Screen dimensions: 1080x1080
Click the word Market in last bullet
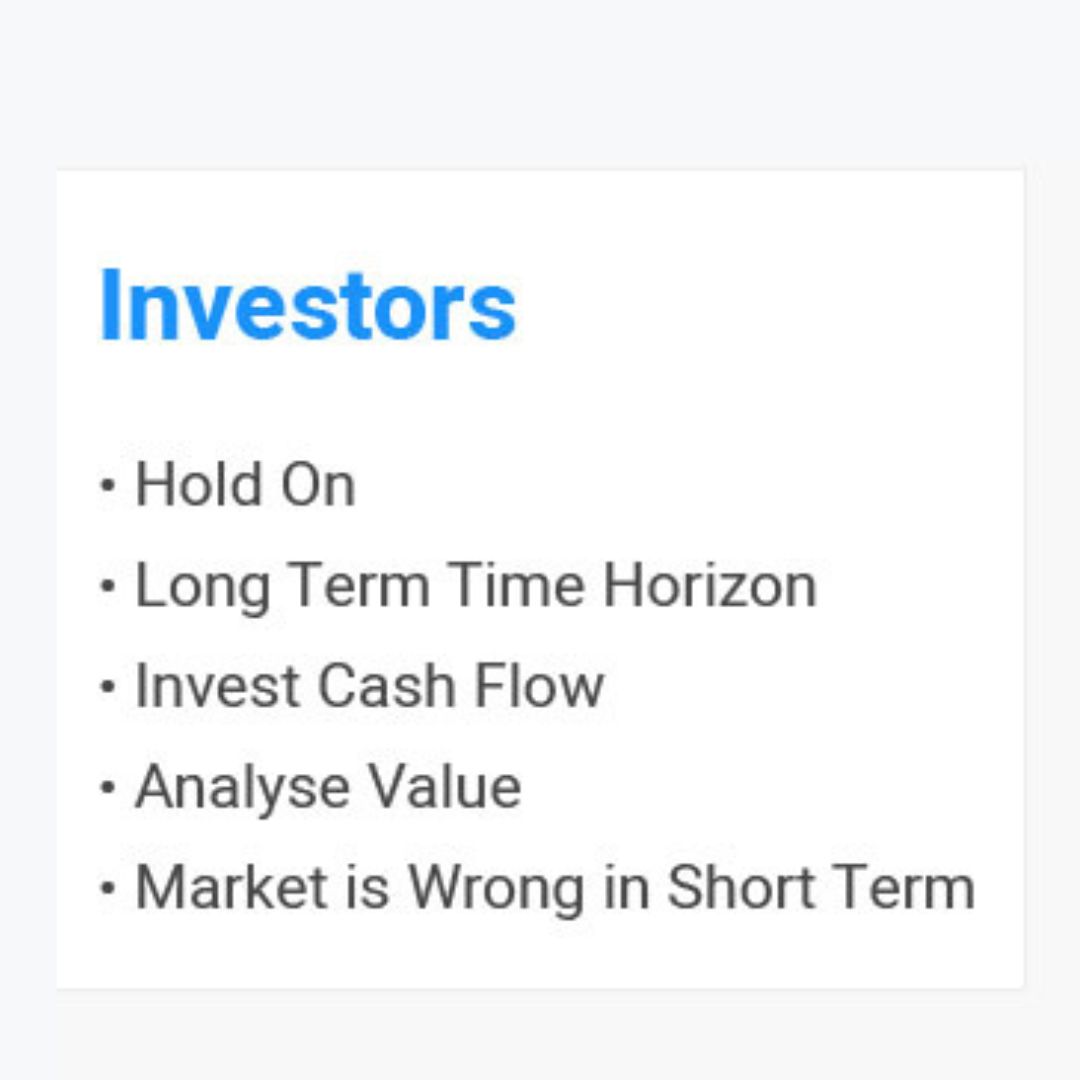[231, 888]
